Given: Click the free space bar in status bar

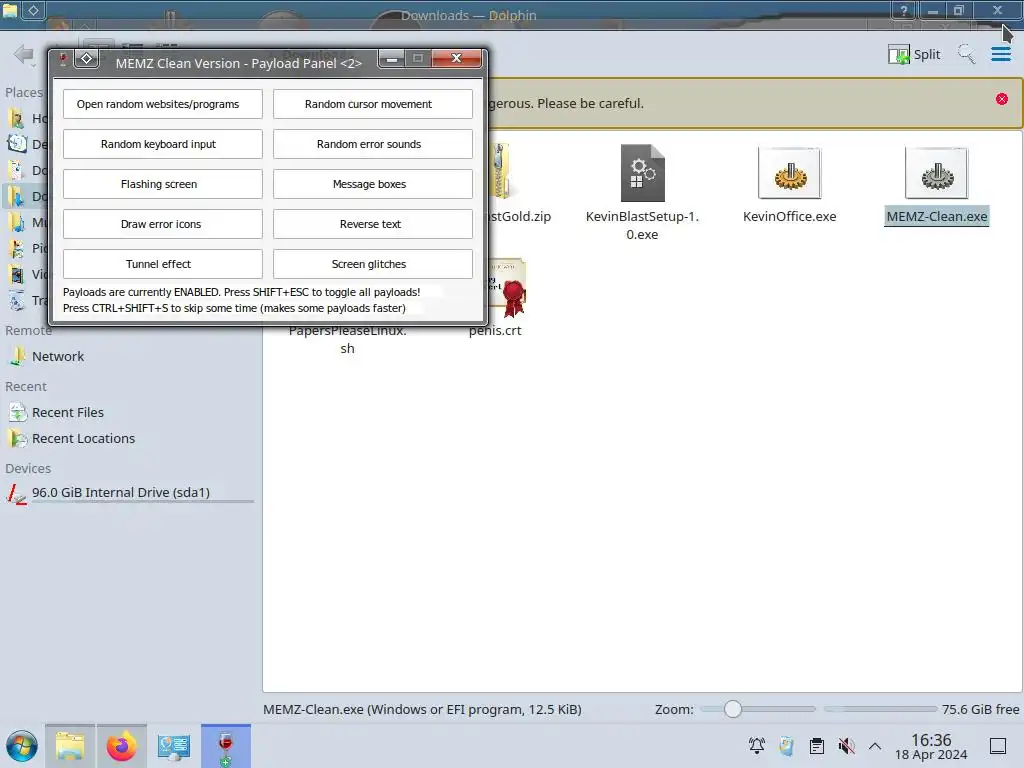Looking at the screenshot, I should 880,709.
